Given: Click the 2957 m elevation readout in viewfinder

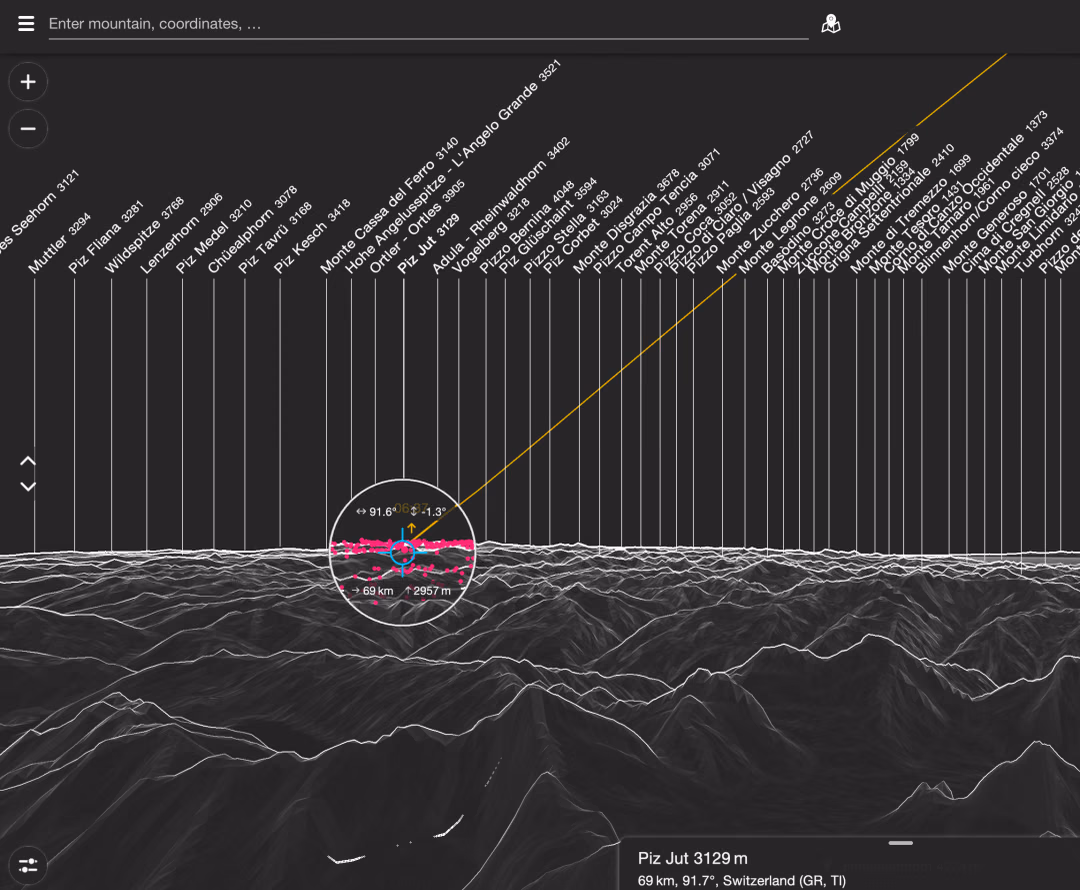Looking at the screenshot, I should click(428, 591).
